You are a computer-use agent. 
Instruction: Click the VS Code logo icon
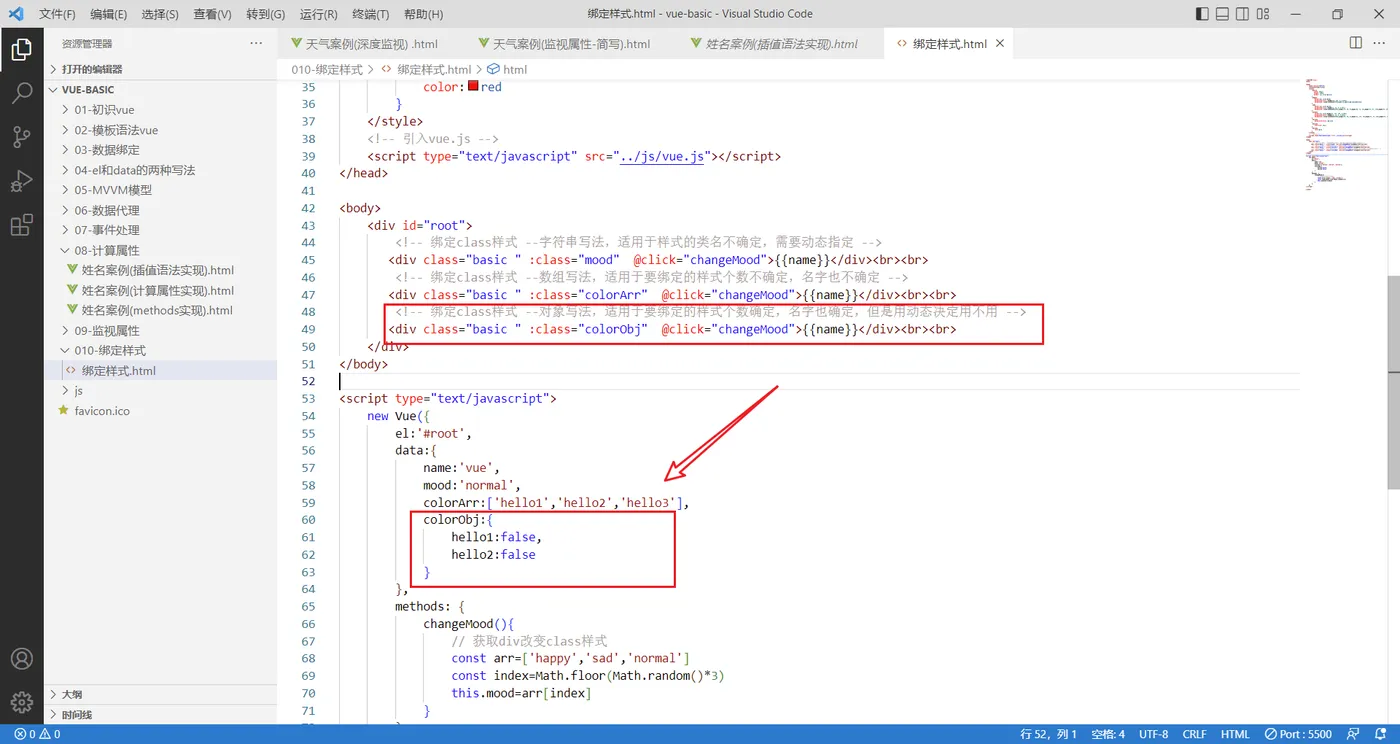pyautogui.click(x=16, y=14)
